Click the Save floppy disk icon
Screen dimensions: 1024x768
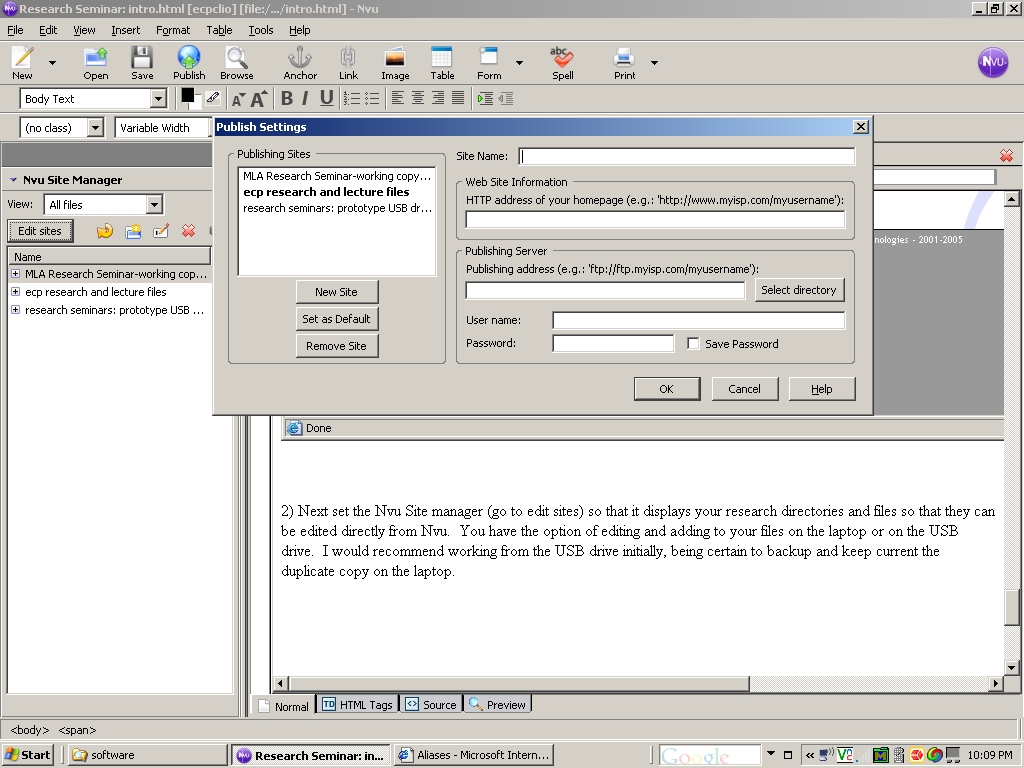(142, 58)
